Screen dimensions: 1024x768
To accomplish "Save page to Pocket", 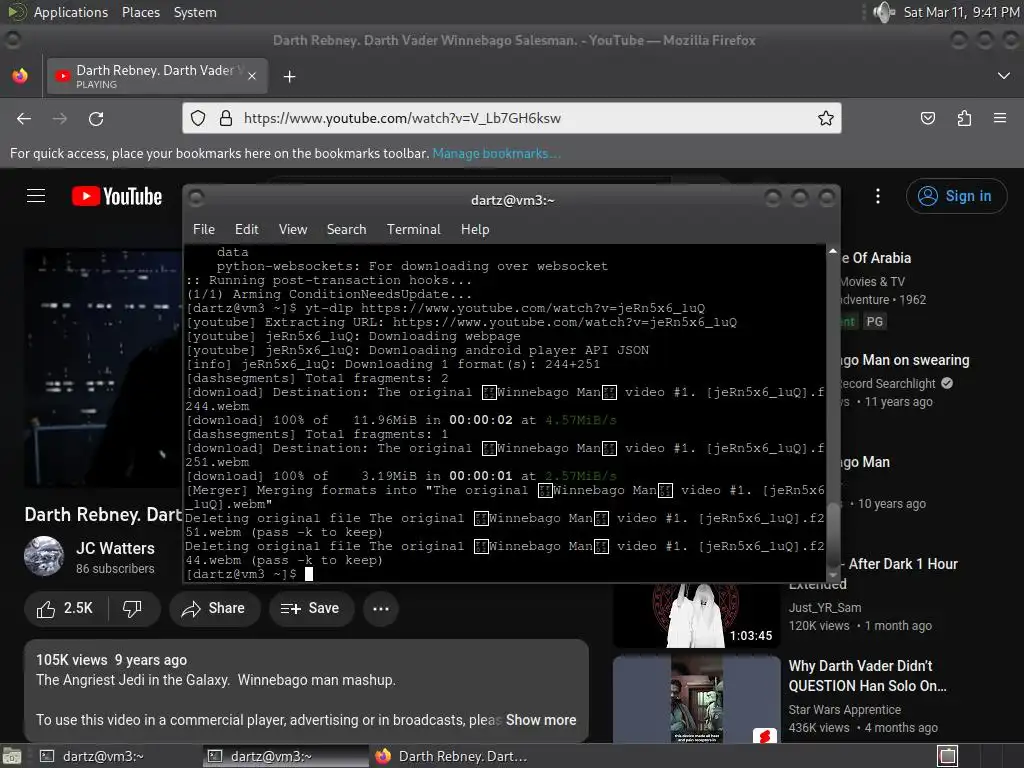I will pyautogui.click(x=927, y=118).
